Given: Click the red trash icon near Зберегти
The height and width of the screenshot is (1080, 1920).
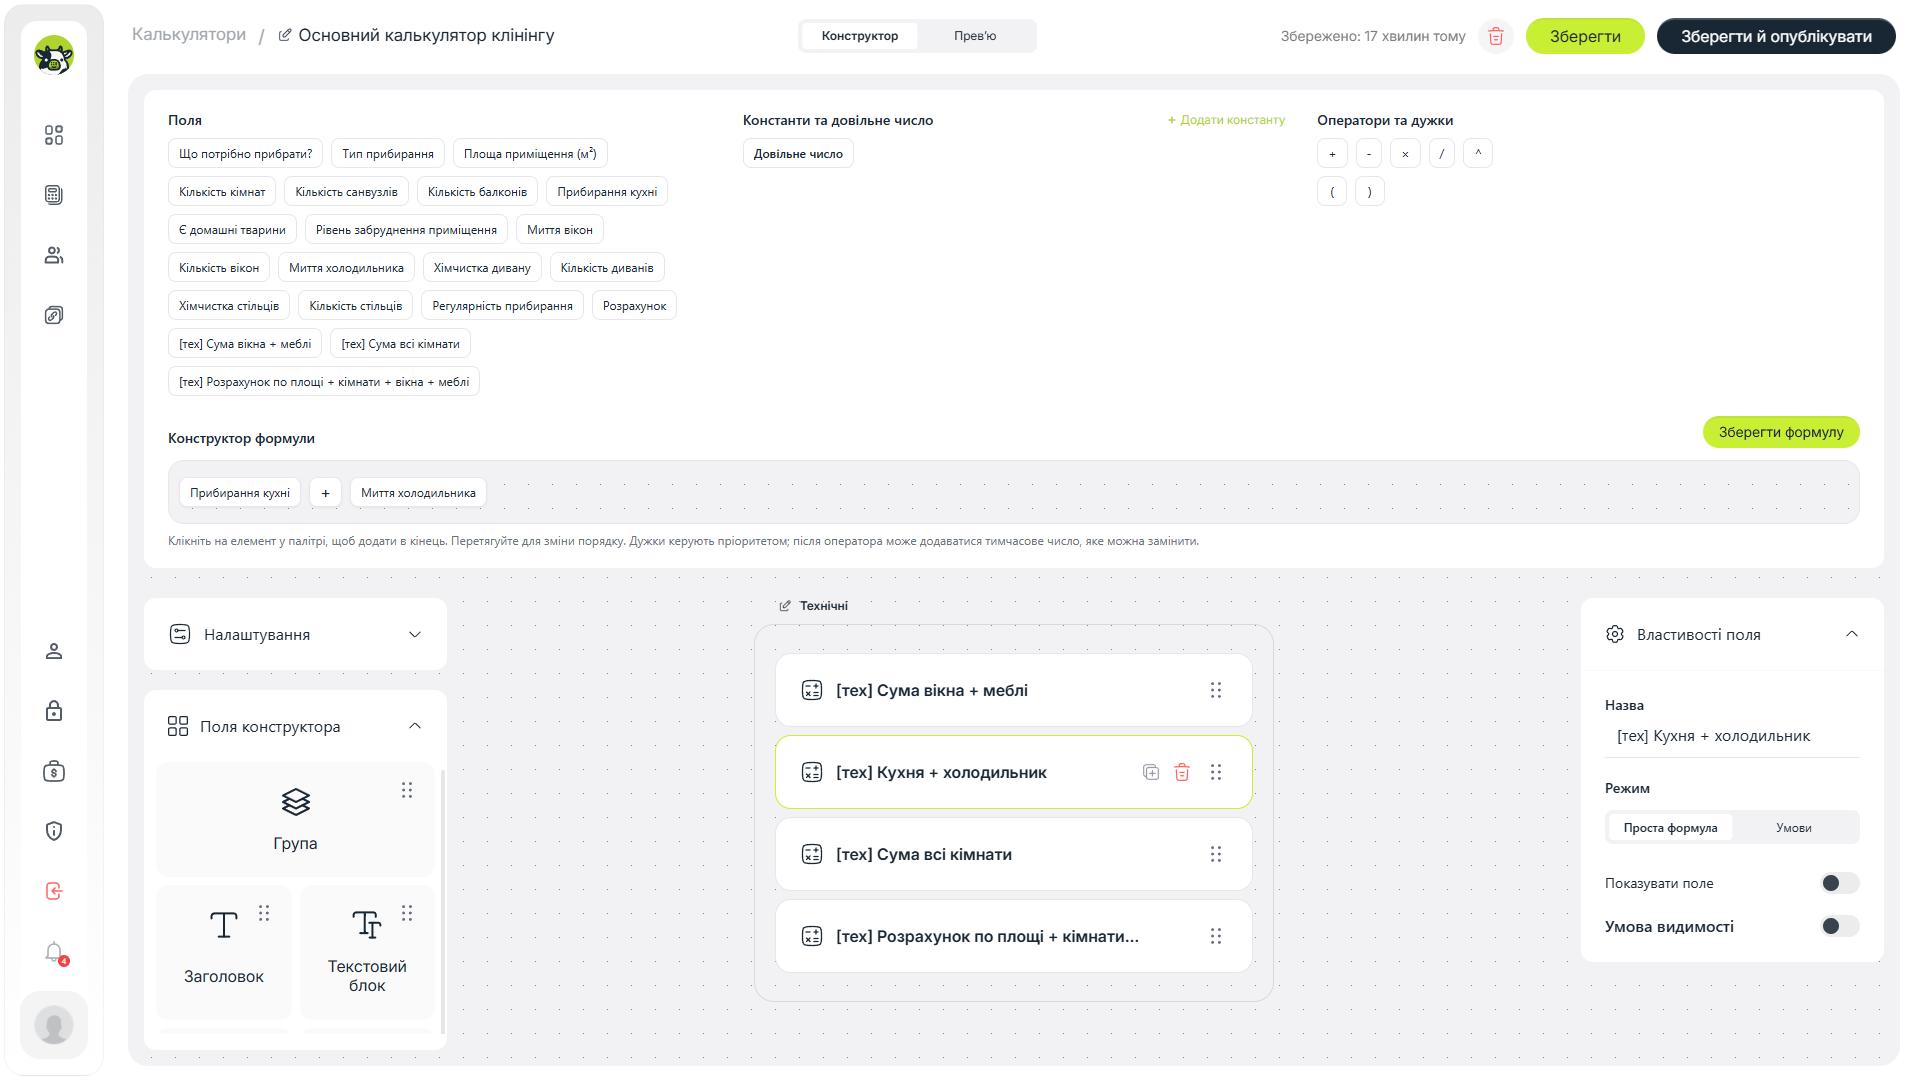Looking at the screenshot, I should [x=1496, y=37].
